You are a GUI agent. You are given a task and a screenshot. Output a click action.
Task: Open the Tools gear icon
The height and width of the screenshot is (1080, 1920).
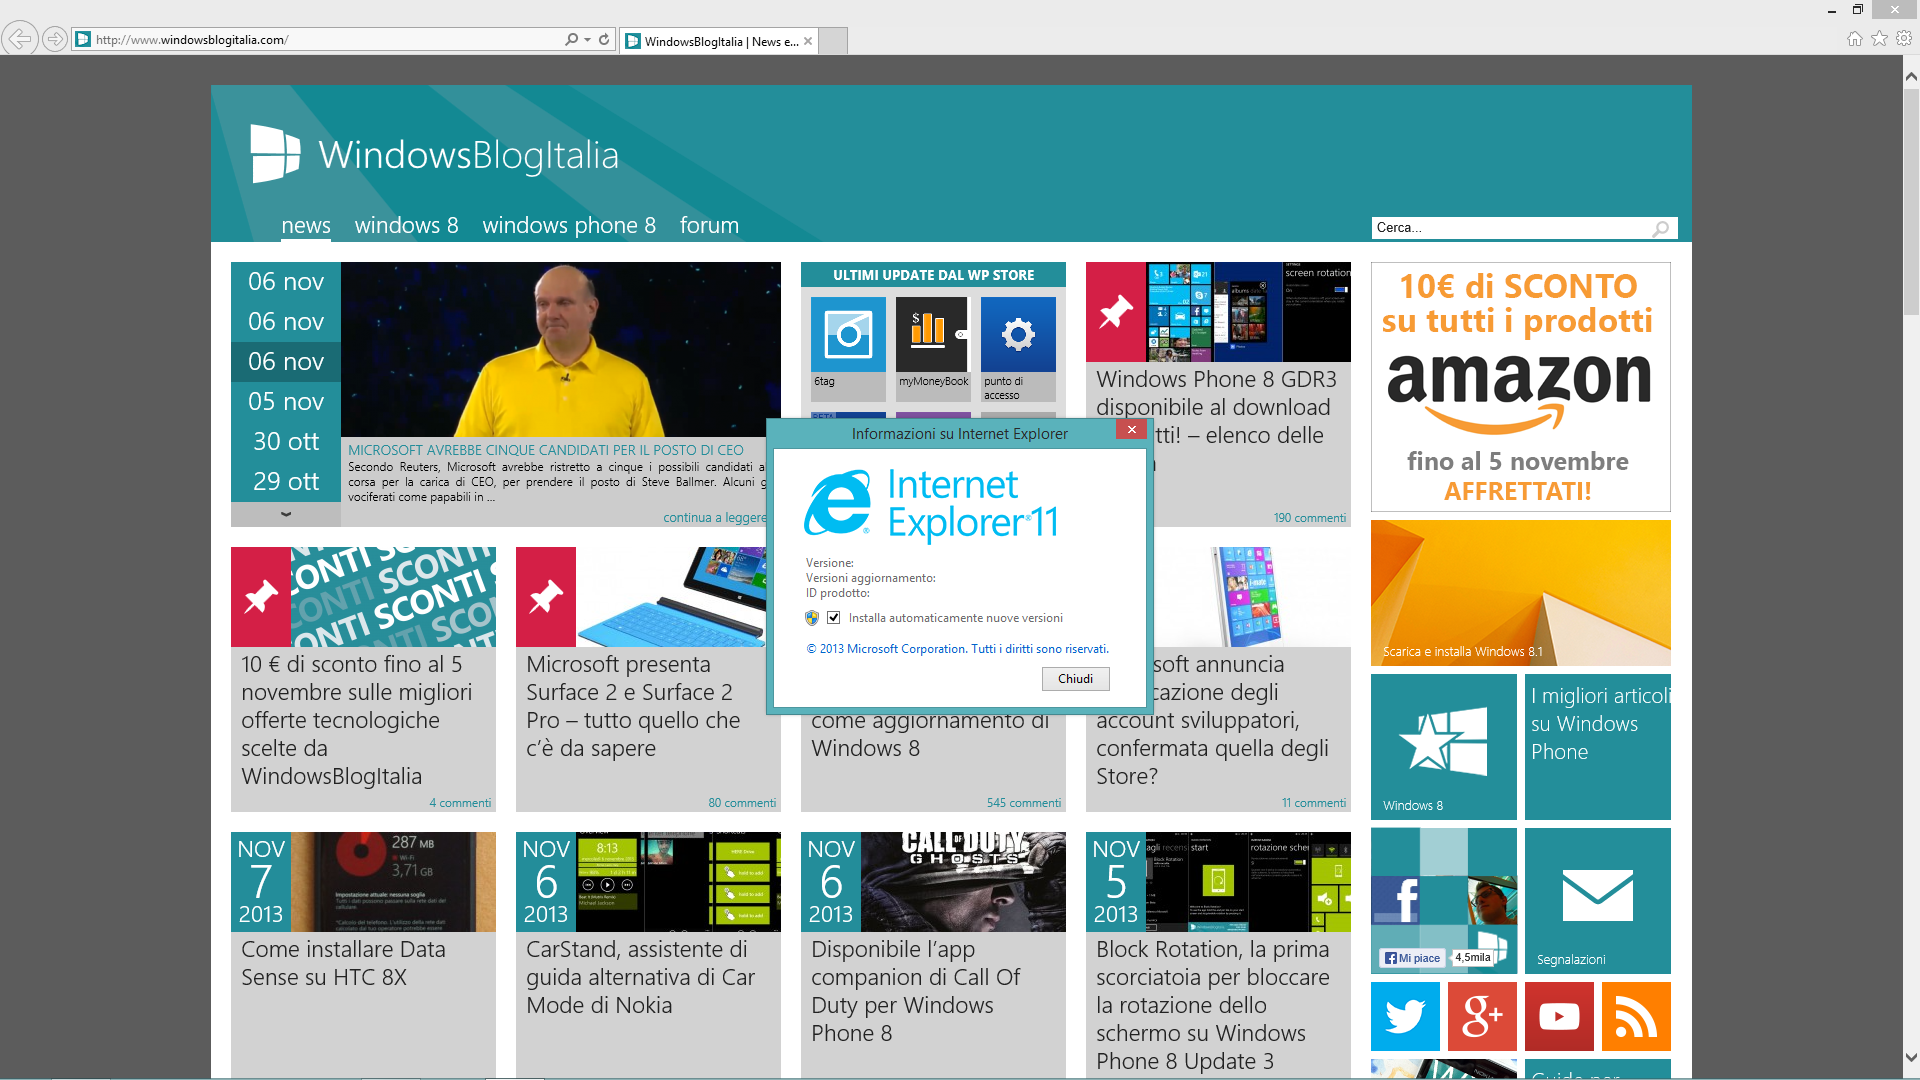1904,39
